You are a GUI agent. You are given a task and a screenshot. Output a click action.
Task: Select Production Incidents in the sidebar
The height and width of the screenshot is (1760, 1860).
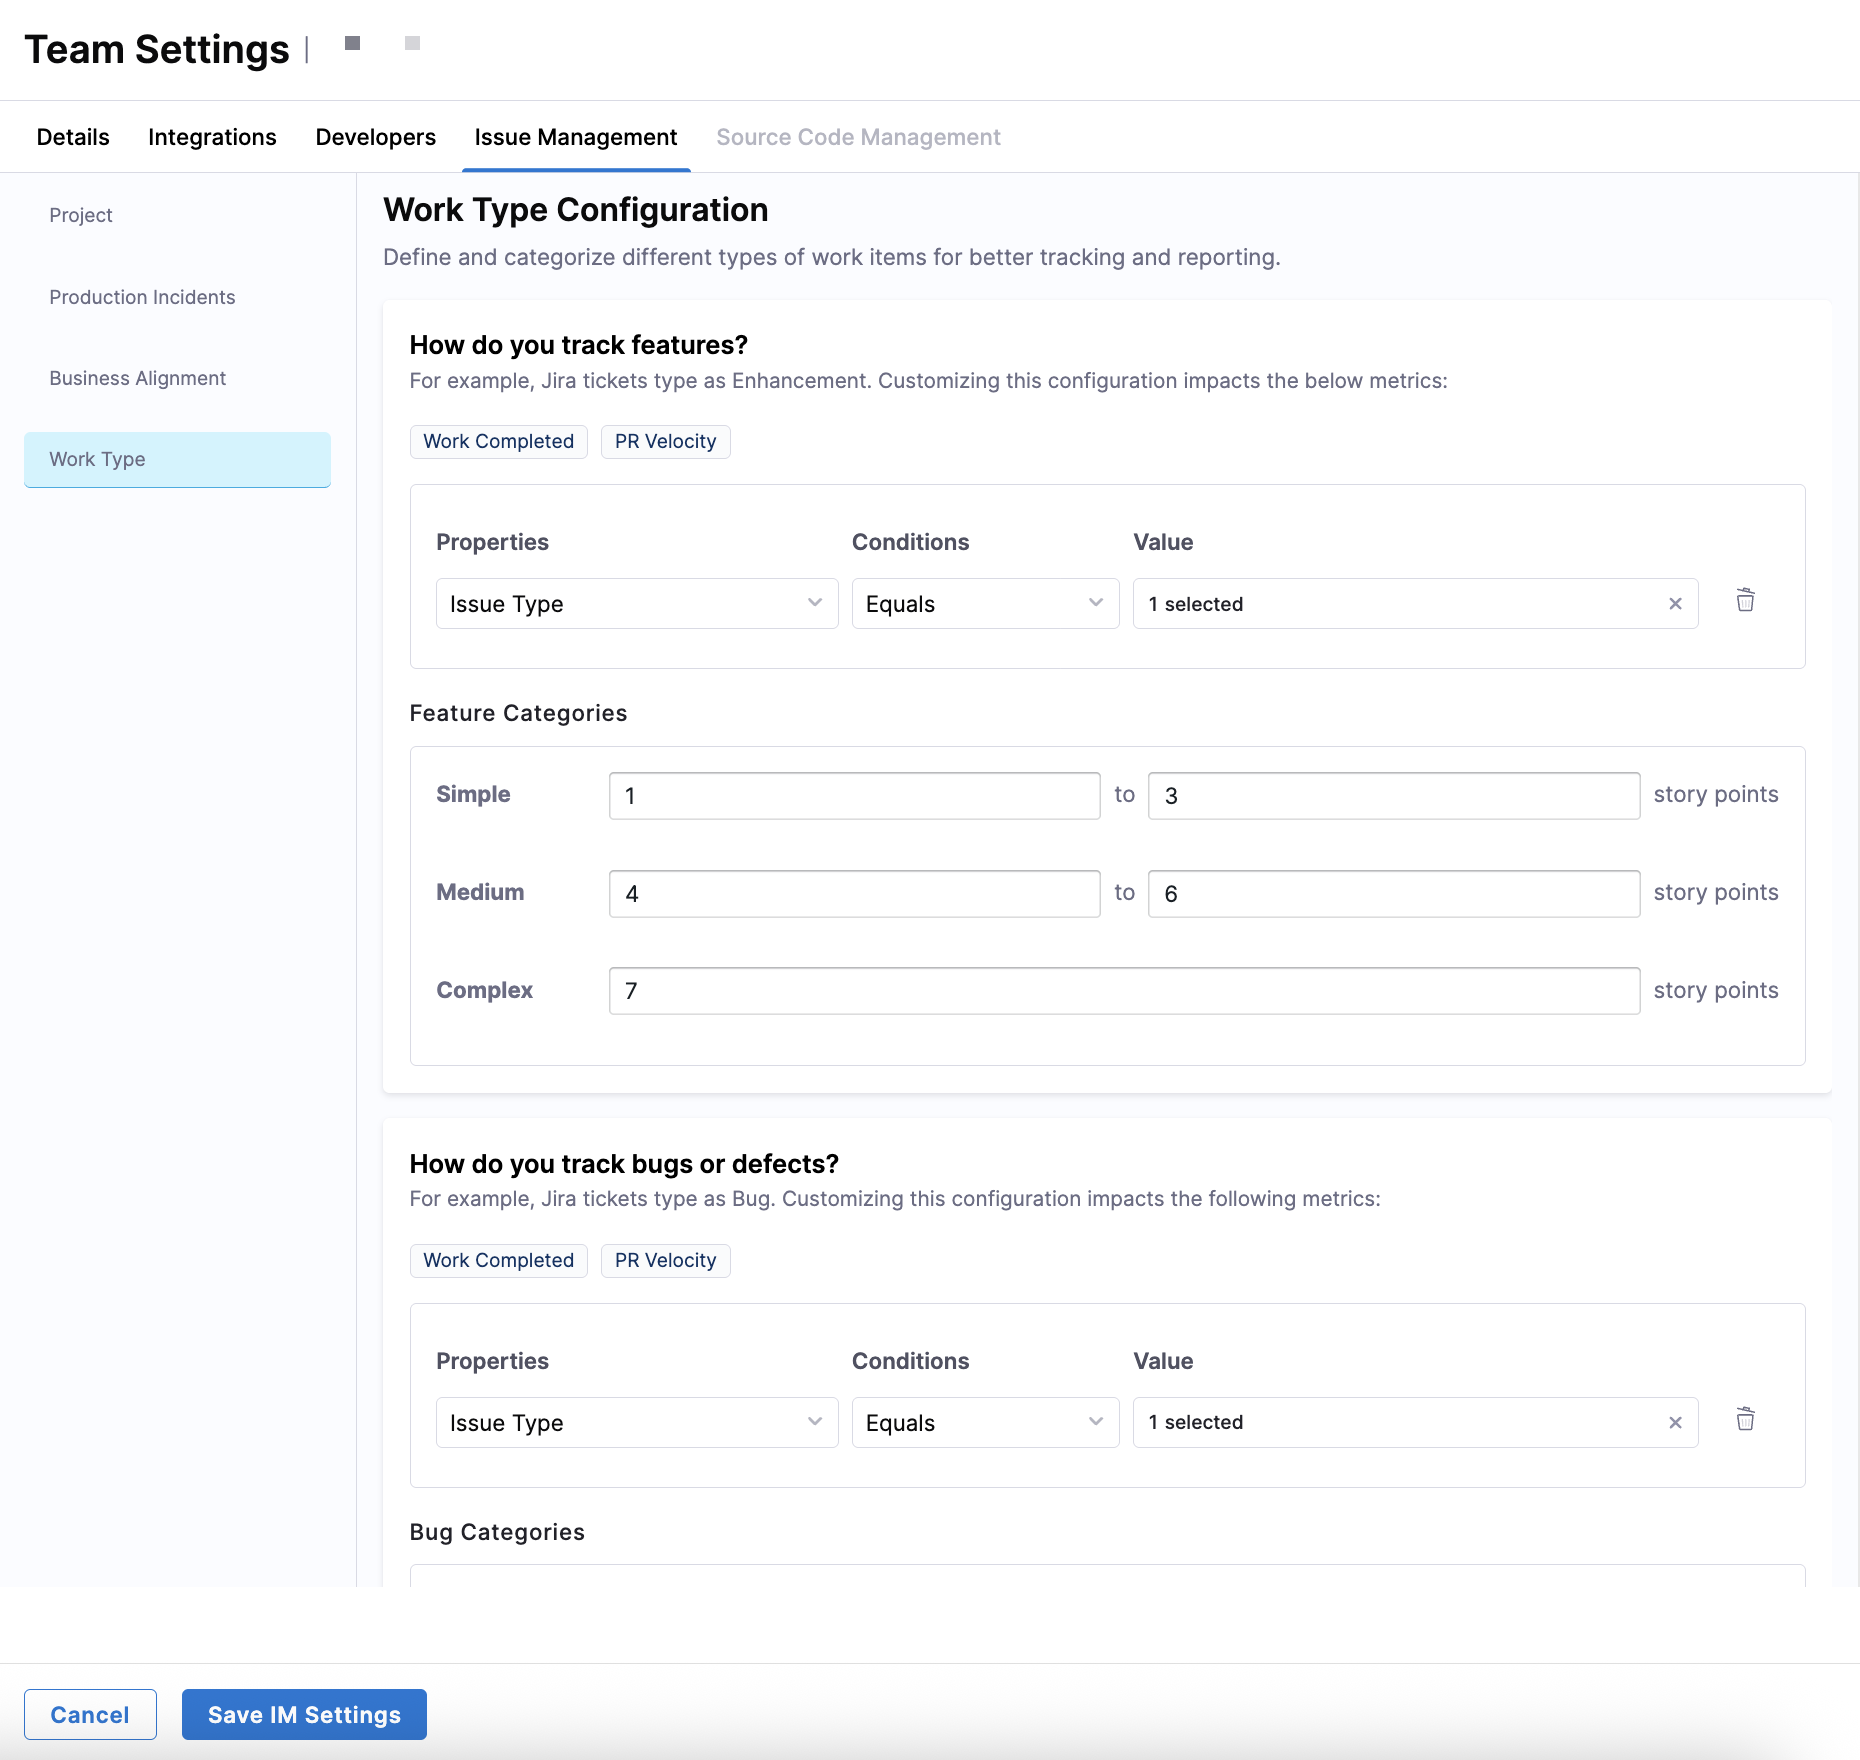point(142,297)
